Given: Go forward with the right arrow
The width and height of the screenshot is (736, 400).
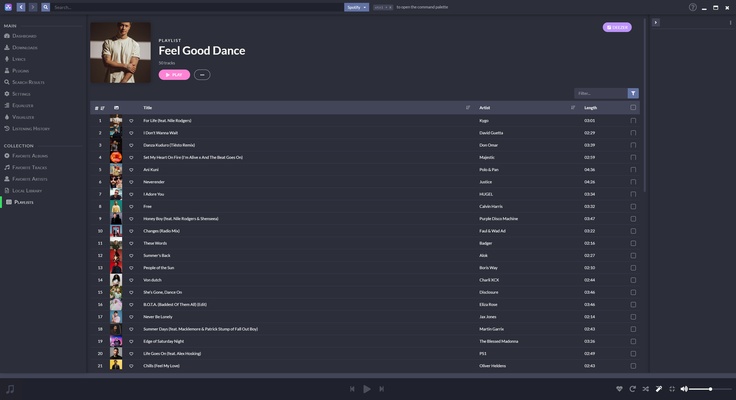Looking at the screenshot, I should coord(33,7).
